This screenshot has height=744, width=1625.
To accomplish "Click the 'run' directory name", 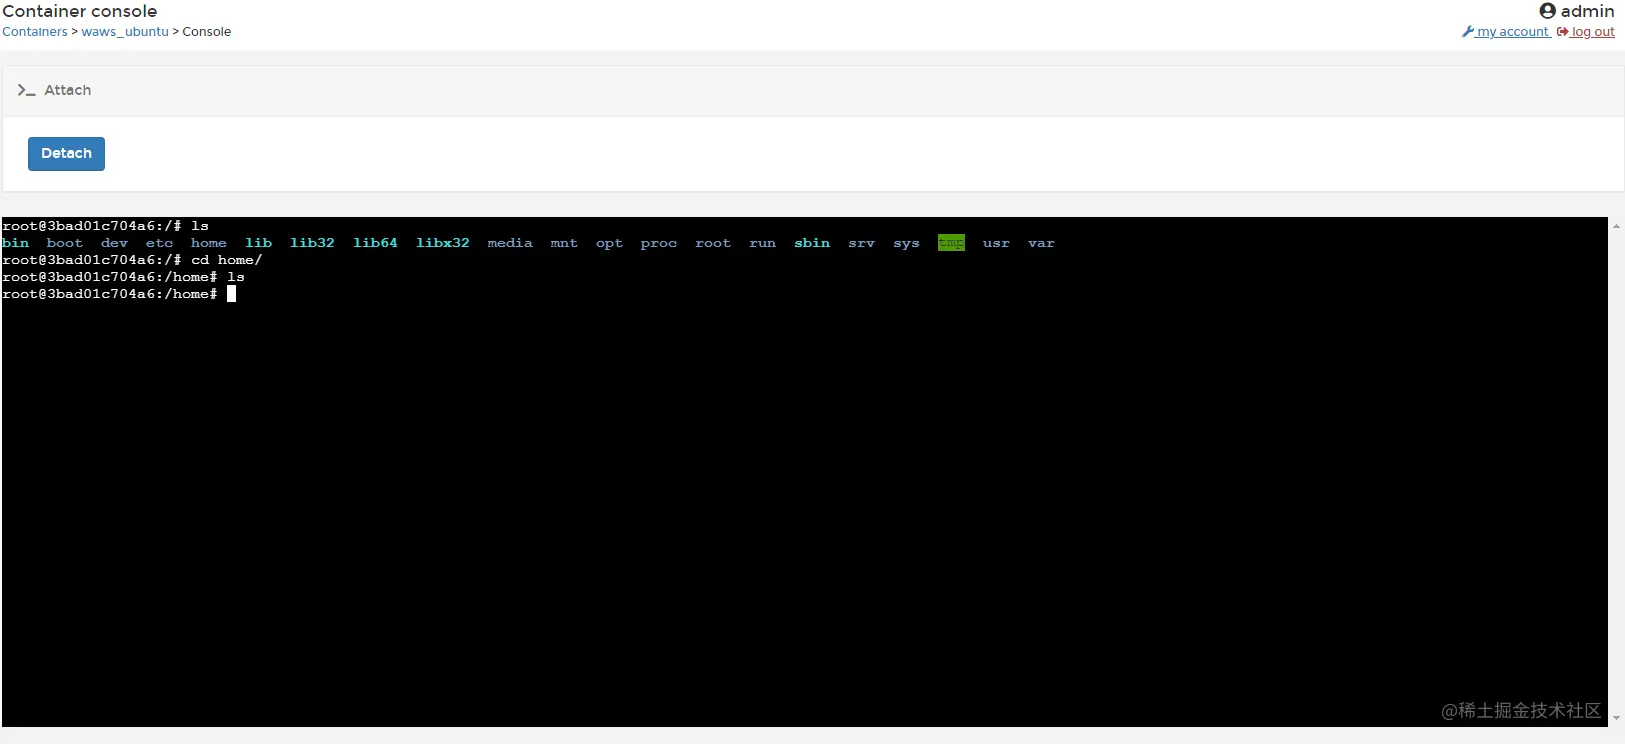I will click(x=763, y=243).
